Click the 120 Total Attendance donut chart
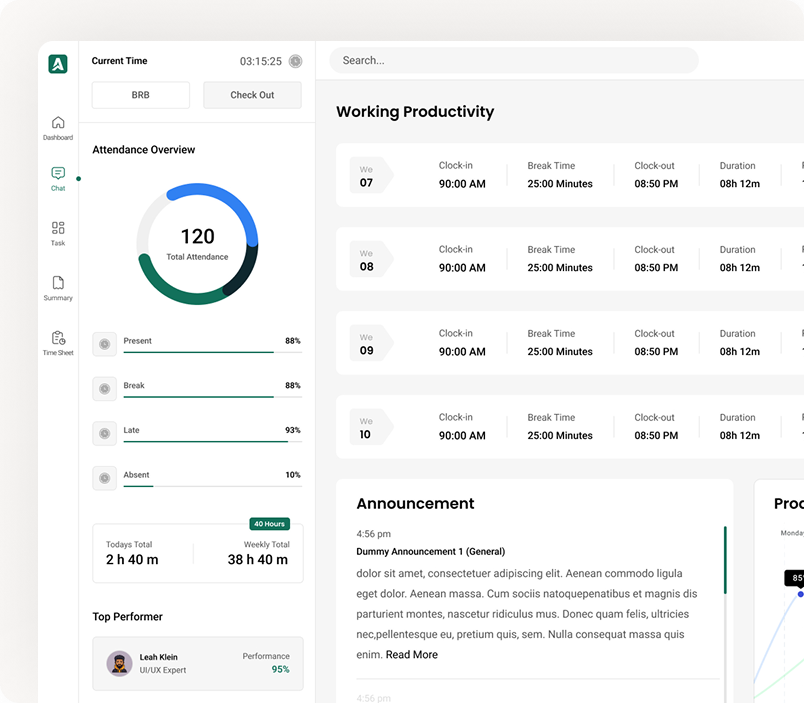 (x=197, y=244)
